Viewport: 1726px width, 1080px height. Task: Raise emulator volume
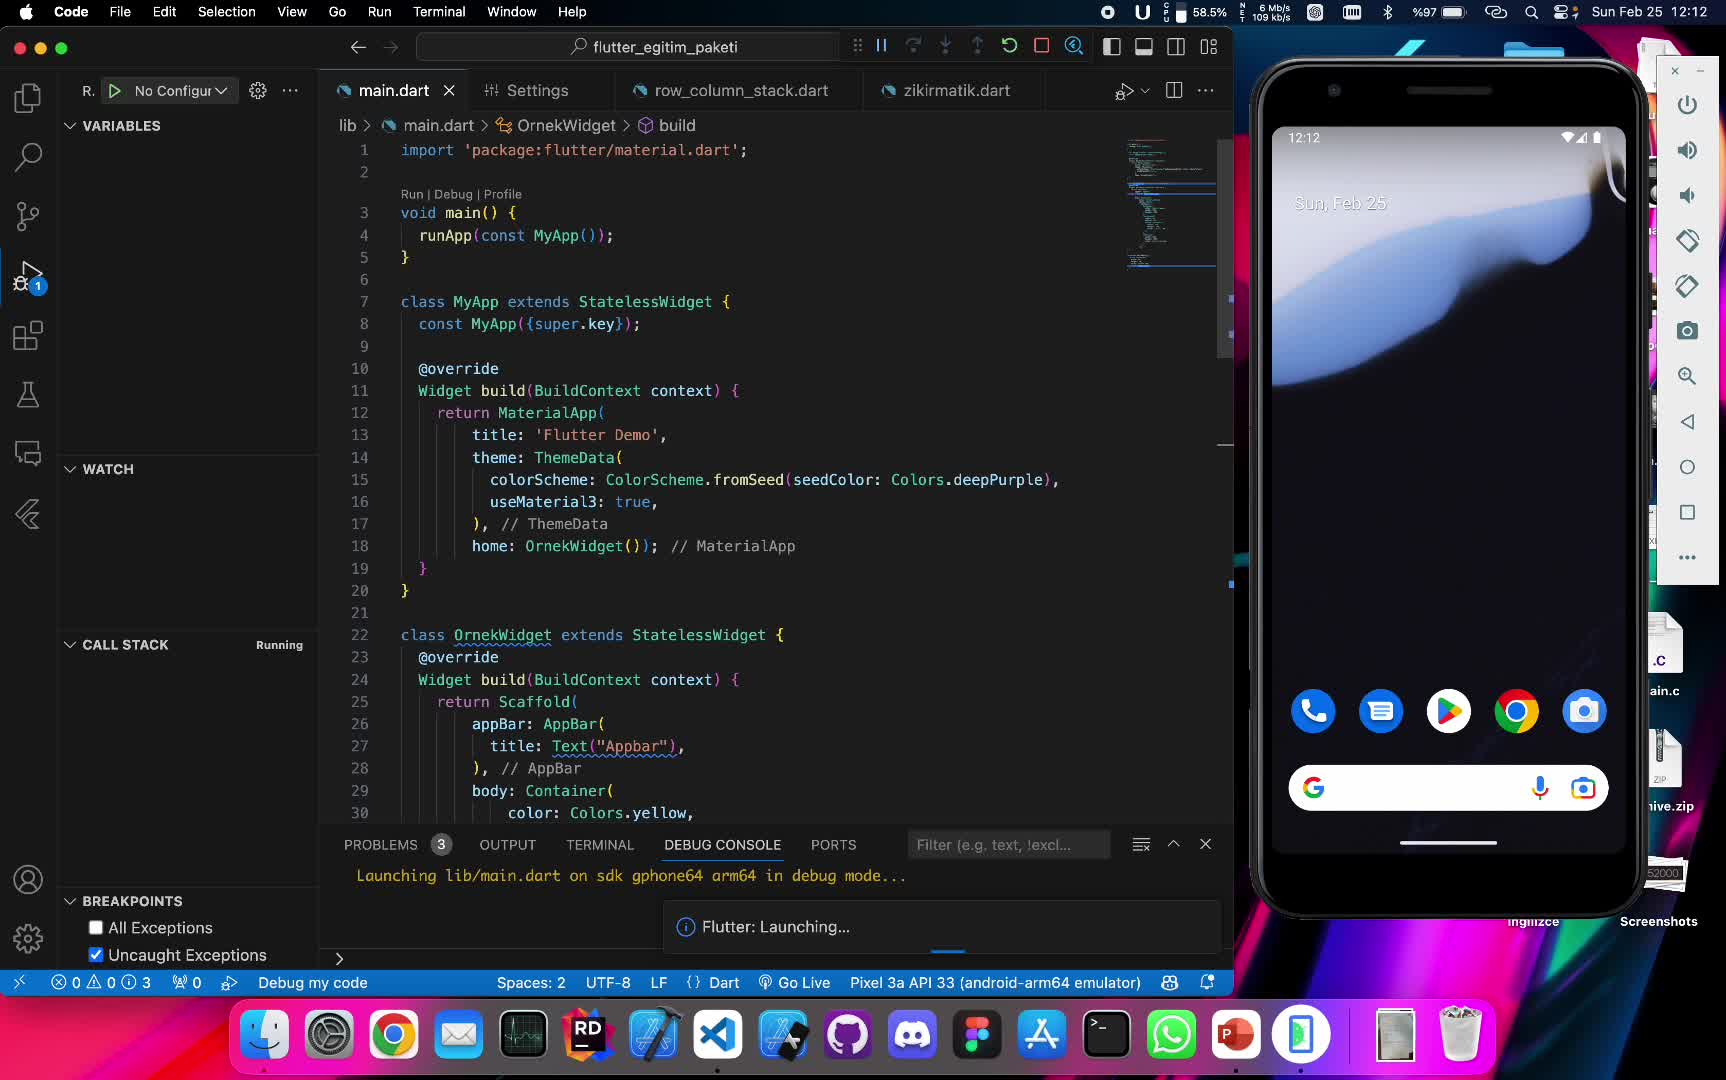point(1687,150)
